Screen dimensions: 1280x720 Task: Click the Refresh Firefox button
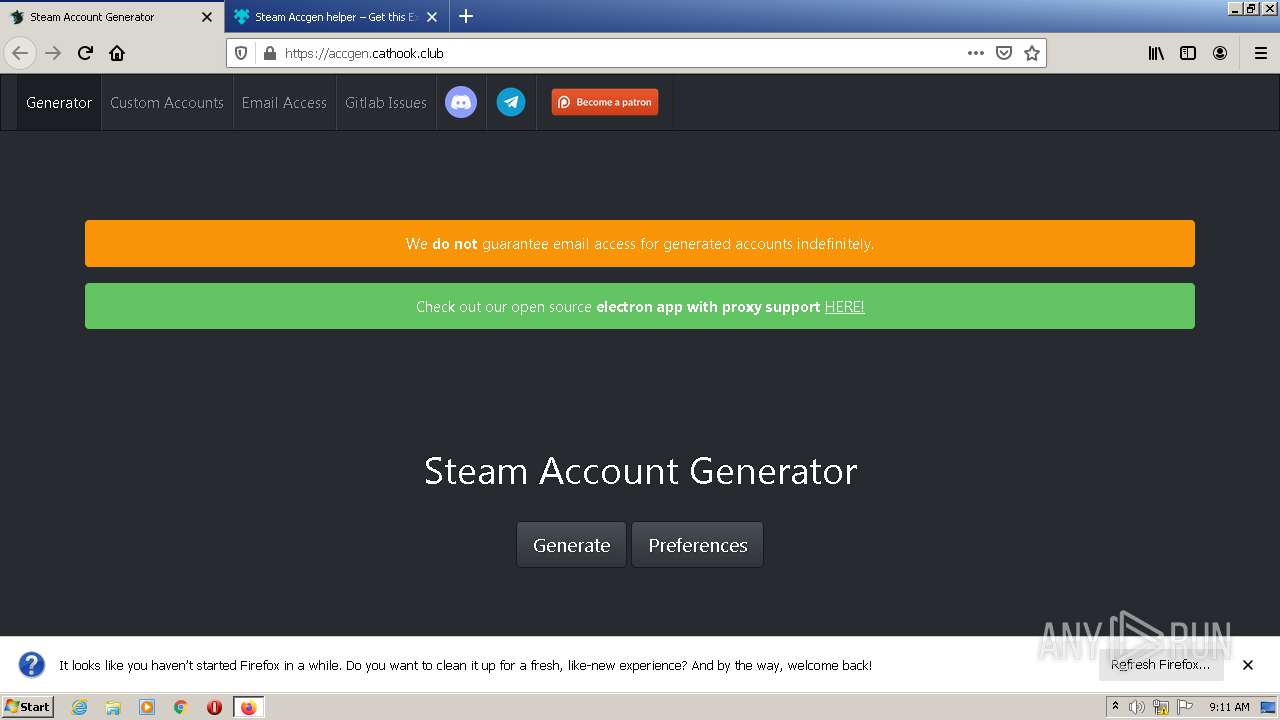coord(1161,665)
